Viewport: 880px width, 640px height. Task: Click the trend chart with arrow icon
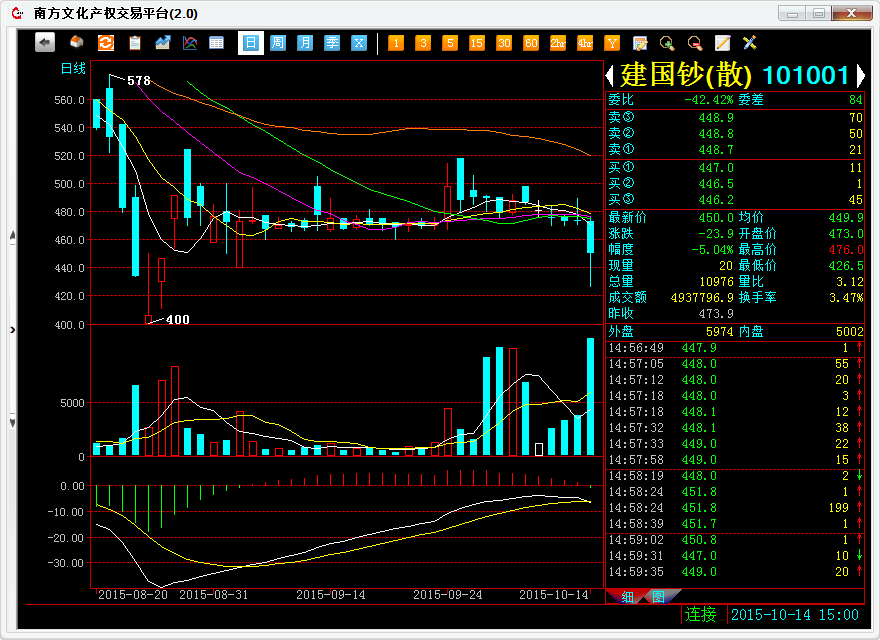(162, 42)
